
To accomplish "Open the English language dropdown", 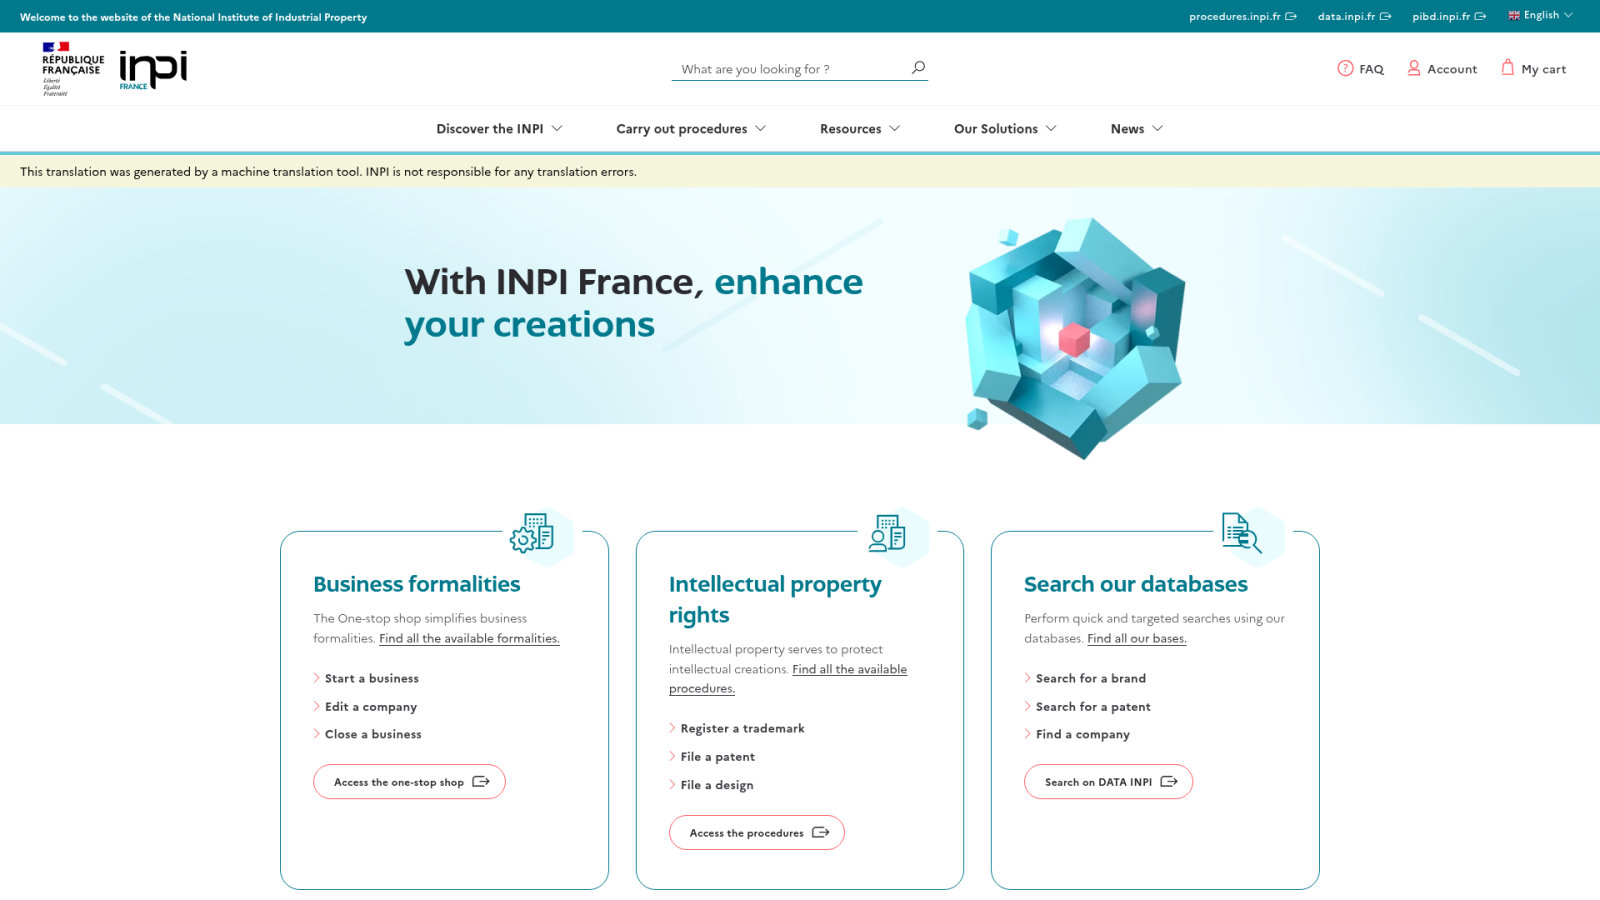I will click(1541, 15).
